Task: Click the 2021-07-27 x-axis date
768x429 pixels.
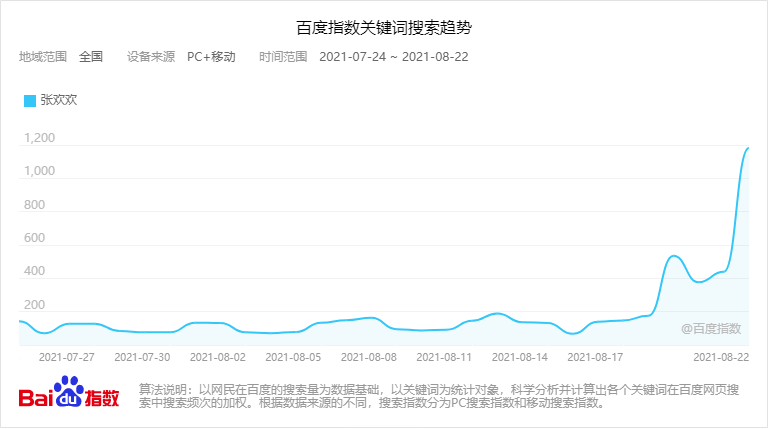Action: (67, 358)
